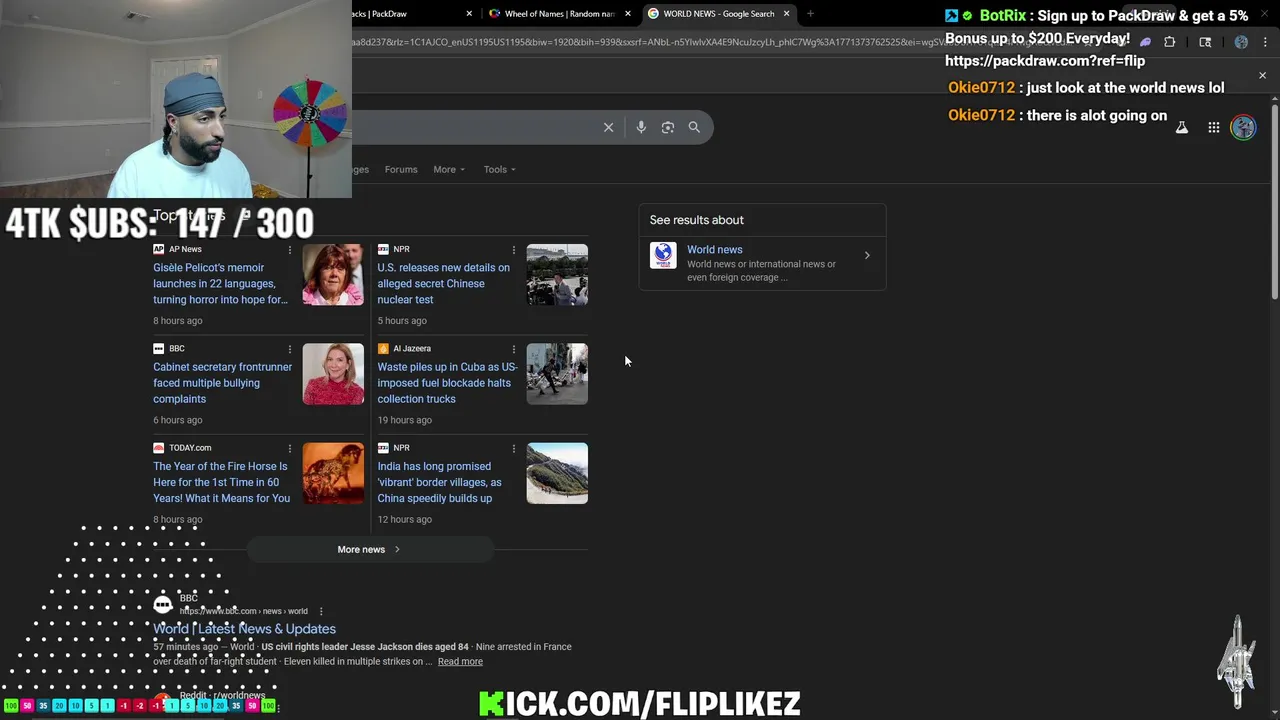Click More news button

(369, 549)
